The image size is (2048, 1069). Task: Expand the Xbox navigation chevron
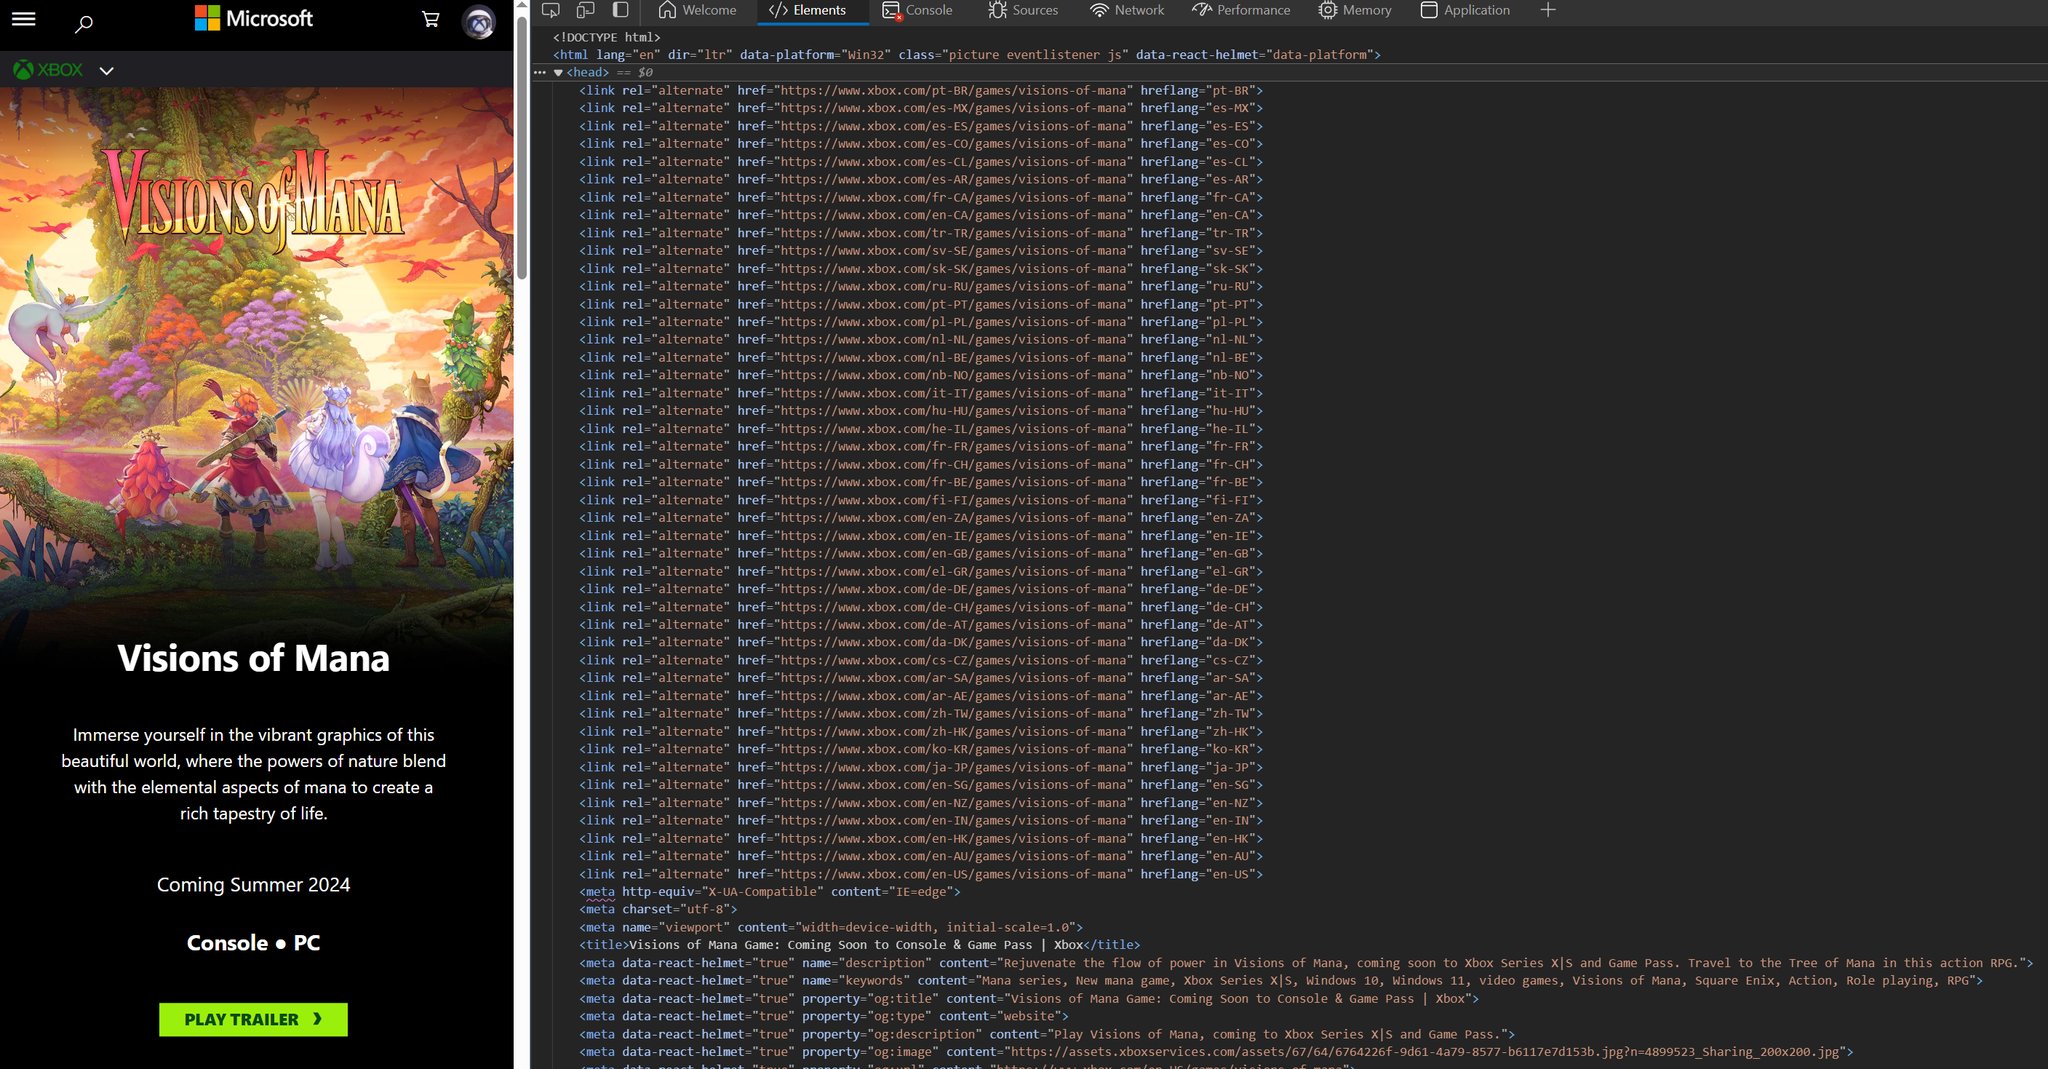pyautogui.click(x=107, y=71)
